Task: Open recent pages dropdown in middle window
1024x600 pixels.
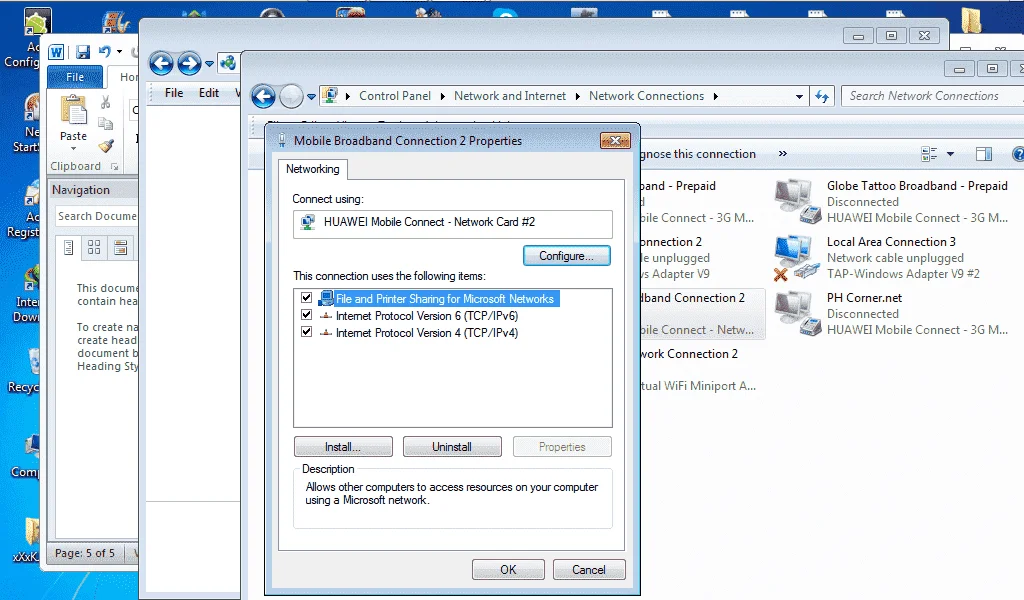Action: pos(209,64)
